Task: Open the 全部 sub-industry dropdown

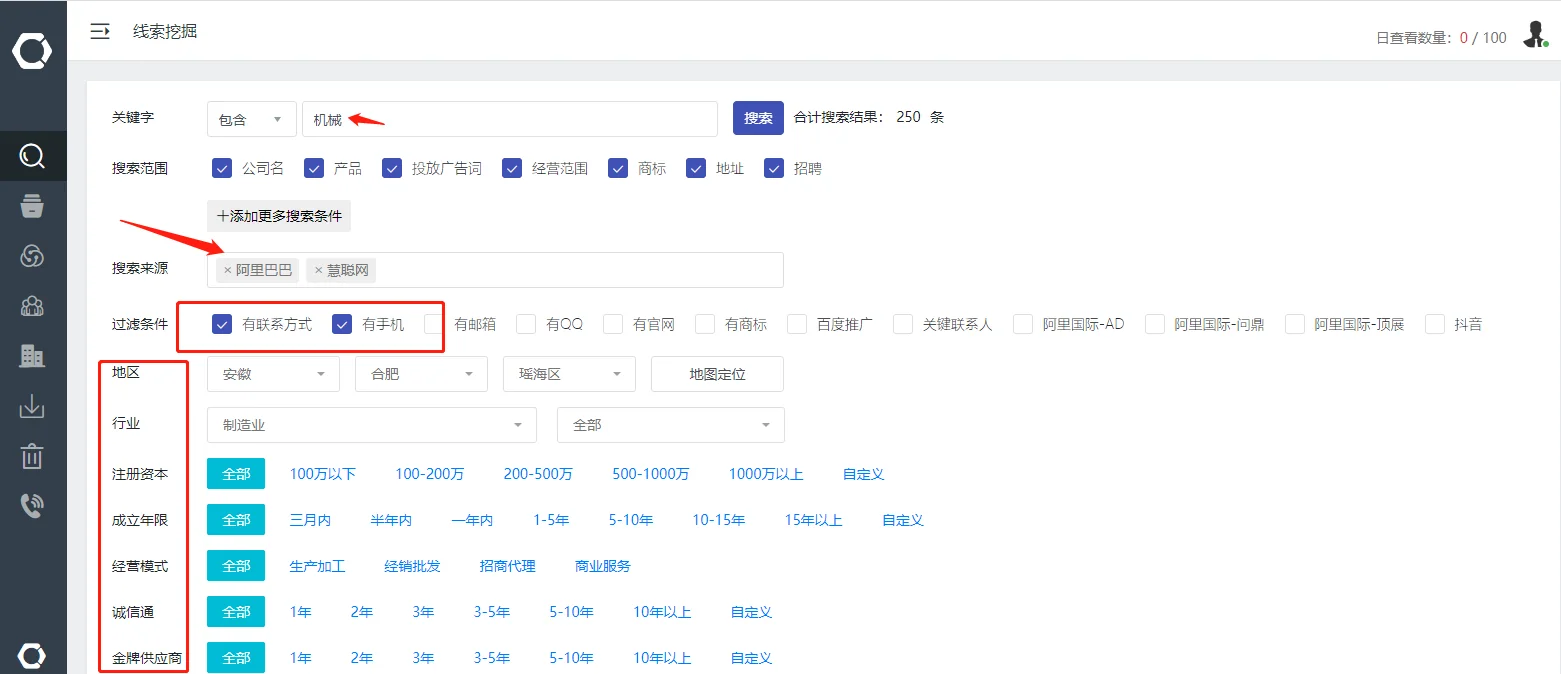Action: click(x=671, y=425)
